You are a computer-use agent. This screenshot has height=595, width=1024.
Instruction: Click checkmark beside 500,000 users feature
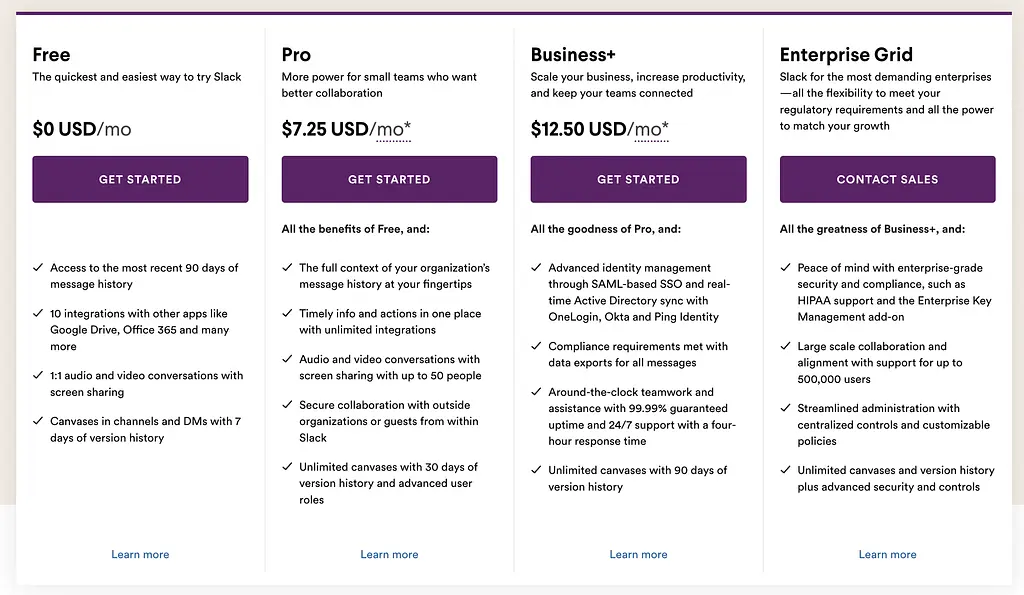coord(785,346)
